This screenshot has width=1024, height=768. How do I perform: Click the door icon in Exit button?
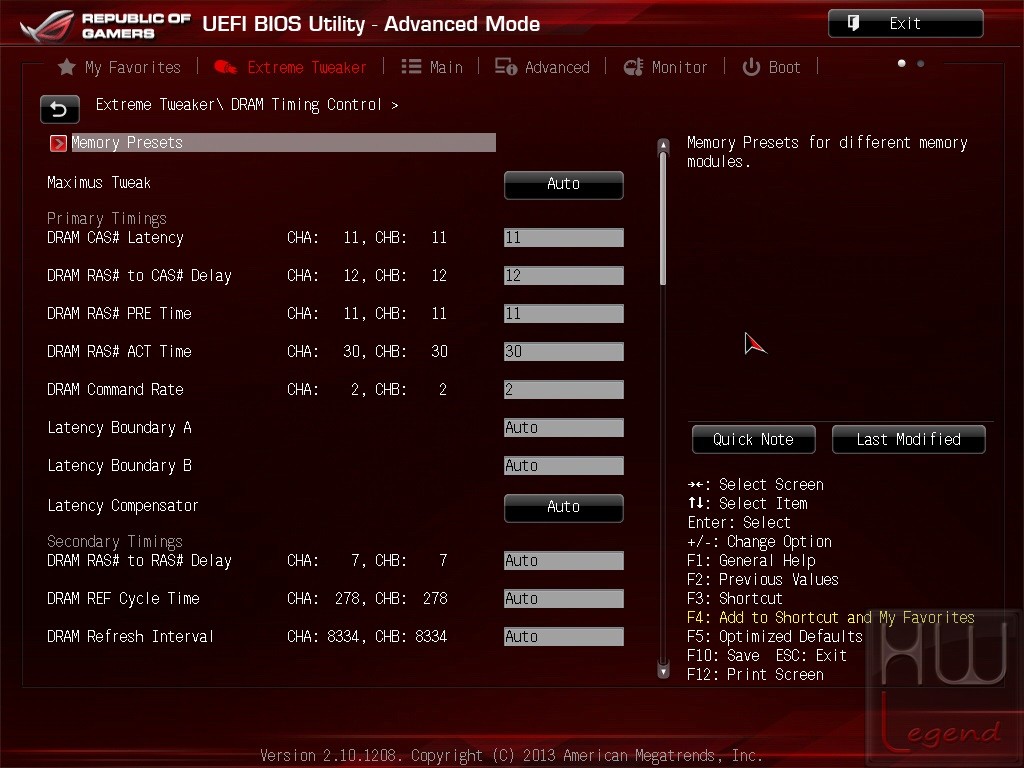click(x=853, y=24)
